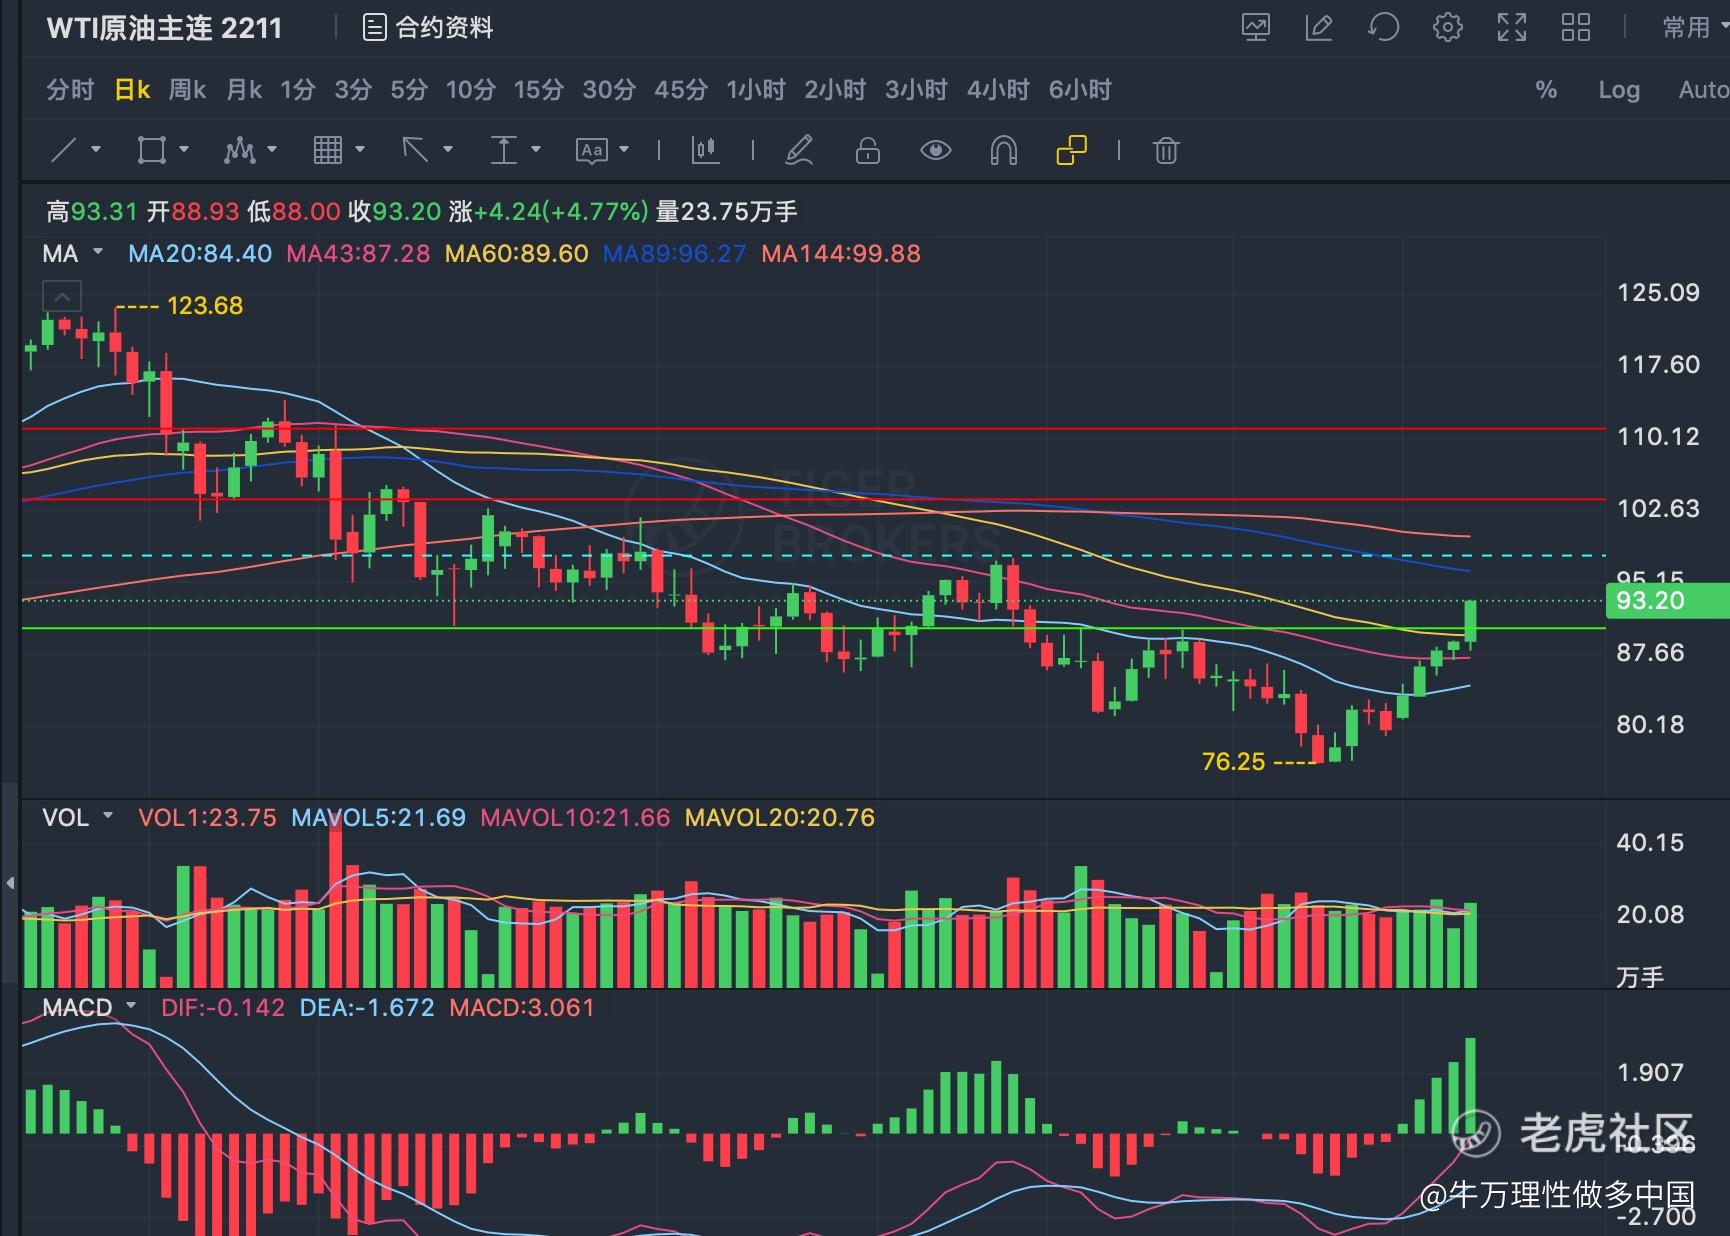Delete drawings with trash icon
The image size is (1730, 1236).
click(x=1166, y=151)
